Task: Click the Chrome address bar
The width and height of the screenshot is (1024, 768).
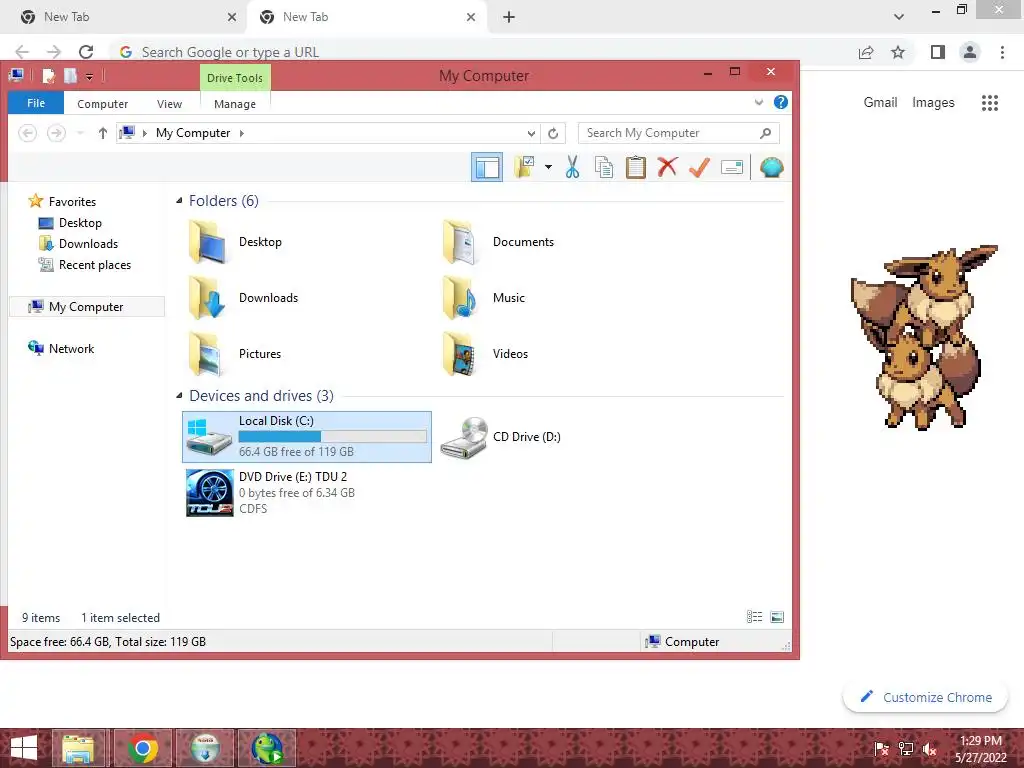Action: coord(483,52)
